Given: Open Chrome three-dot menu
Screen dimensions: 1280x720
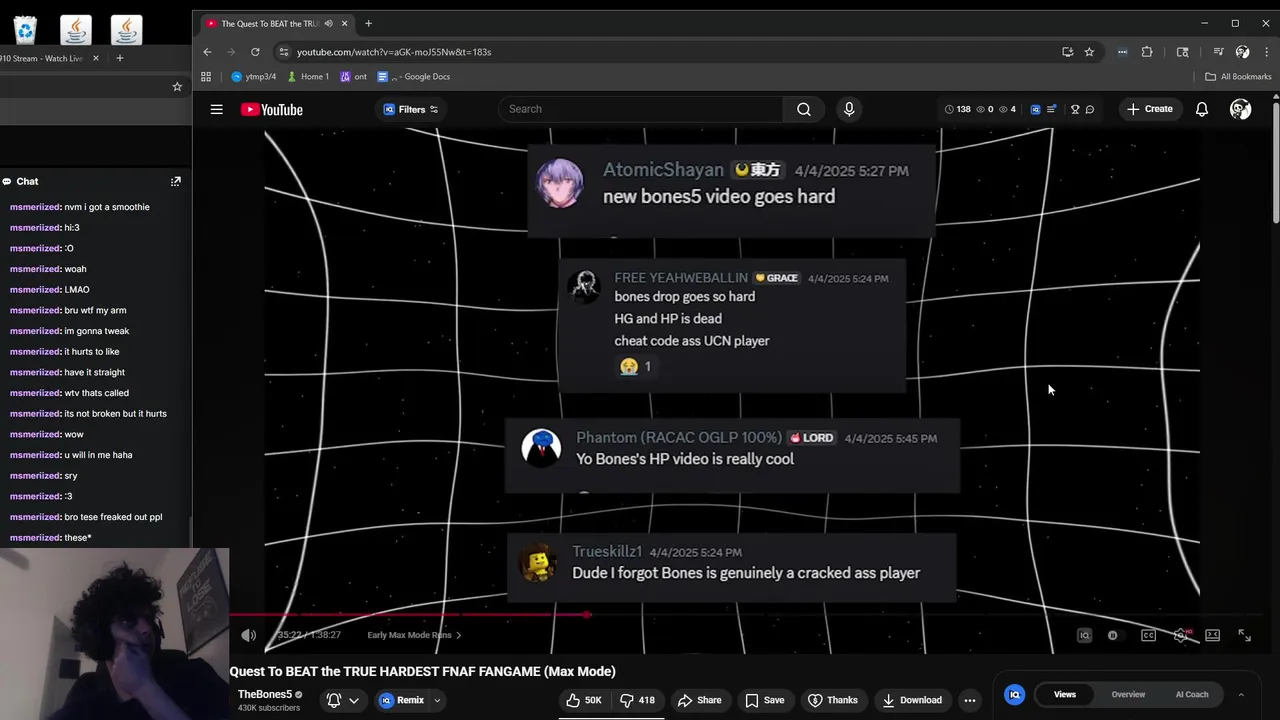Looking at the screenshot, I should pyautogui.click(x=1266, y=52).
